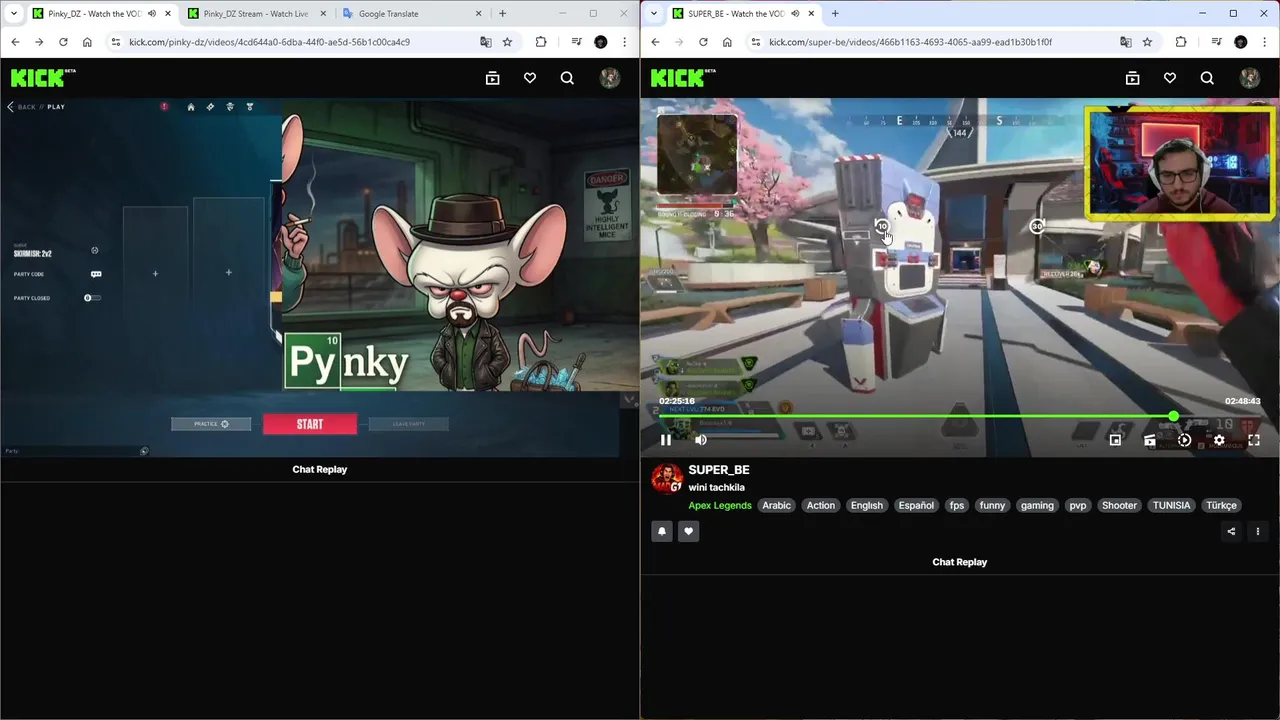Open tab search dropdown in left window
1280x720 pixels.
tap(13, 14)
